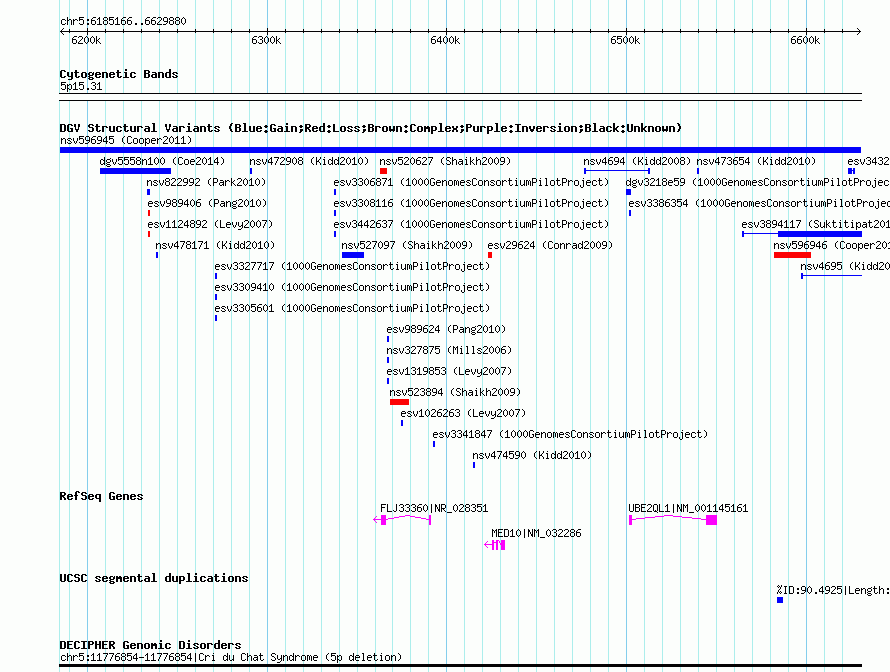Click the magenta MED10 gene glyph
890x672 pixels.
[495, 545]
